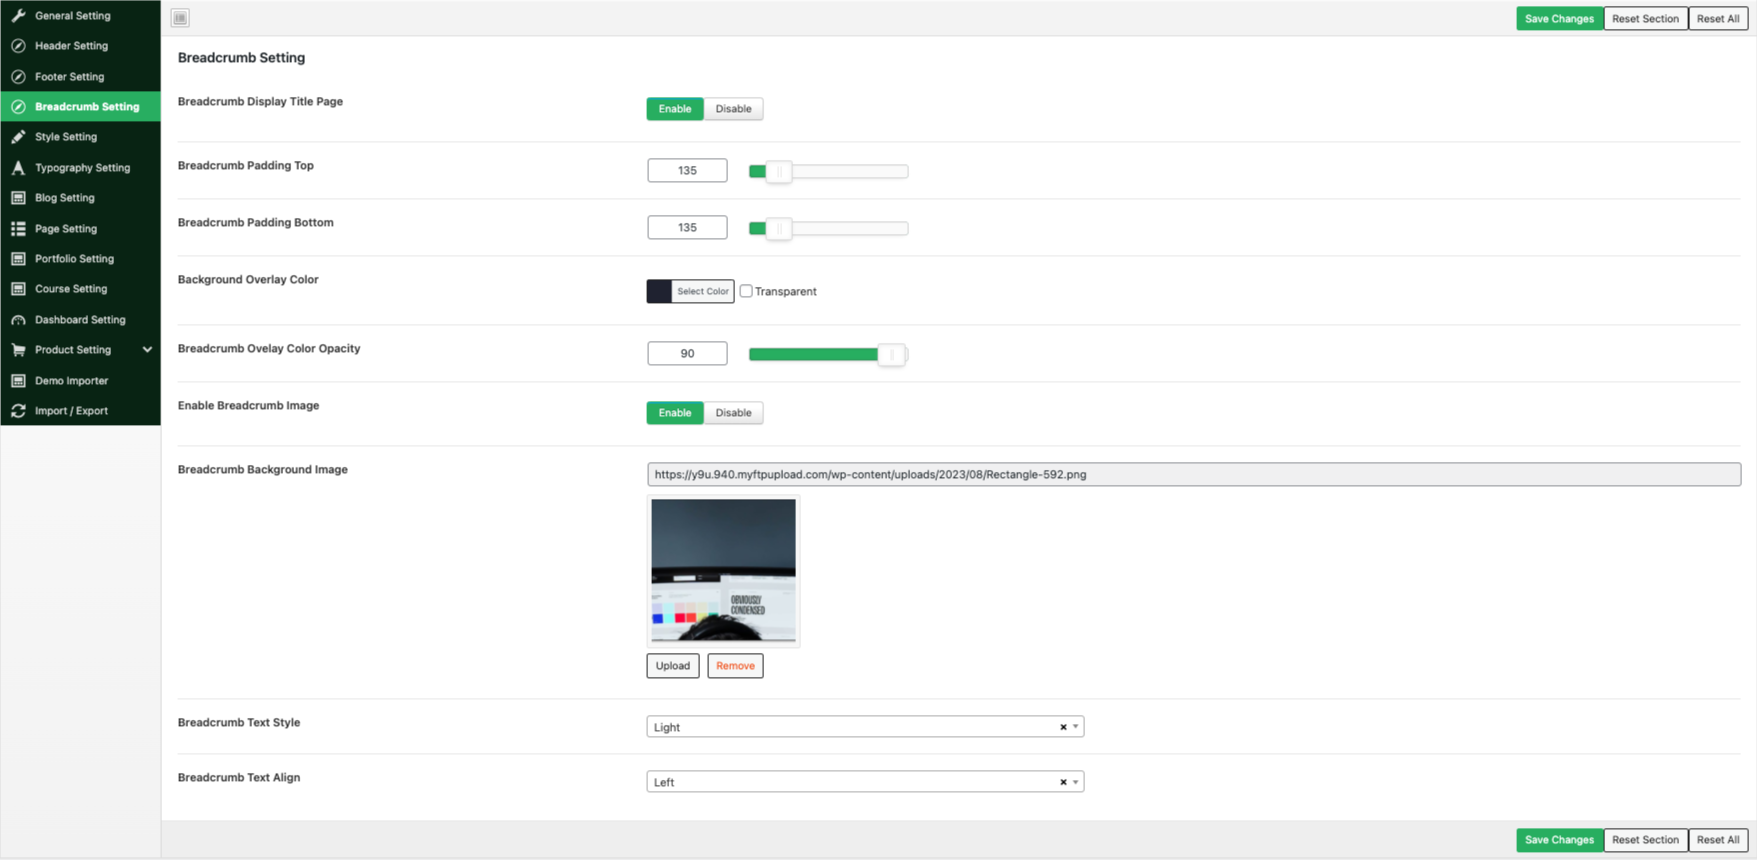
Task: Click the Demo Importer icon
Action: (x=18, y=381)
